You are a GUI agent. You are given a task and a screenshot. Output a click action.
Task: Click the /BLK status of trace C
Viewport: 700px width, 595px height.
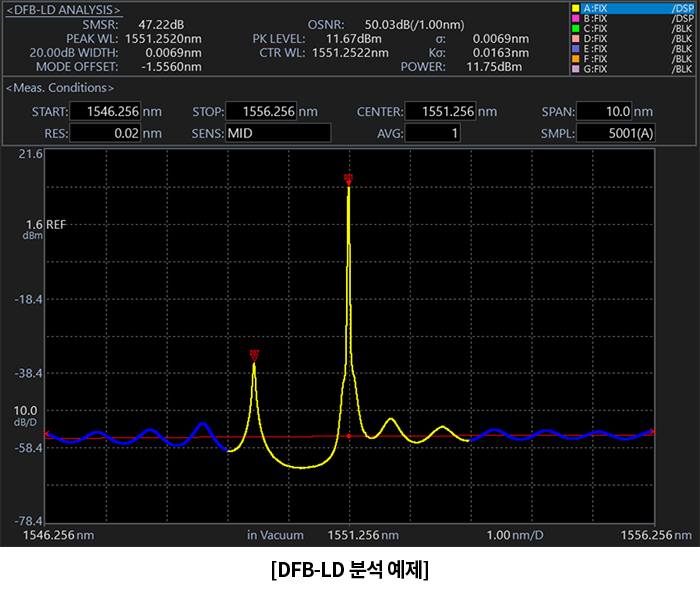tap(683, 29)
